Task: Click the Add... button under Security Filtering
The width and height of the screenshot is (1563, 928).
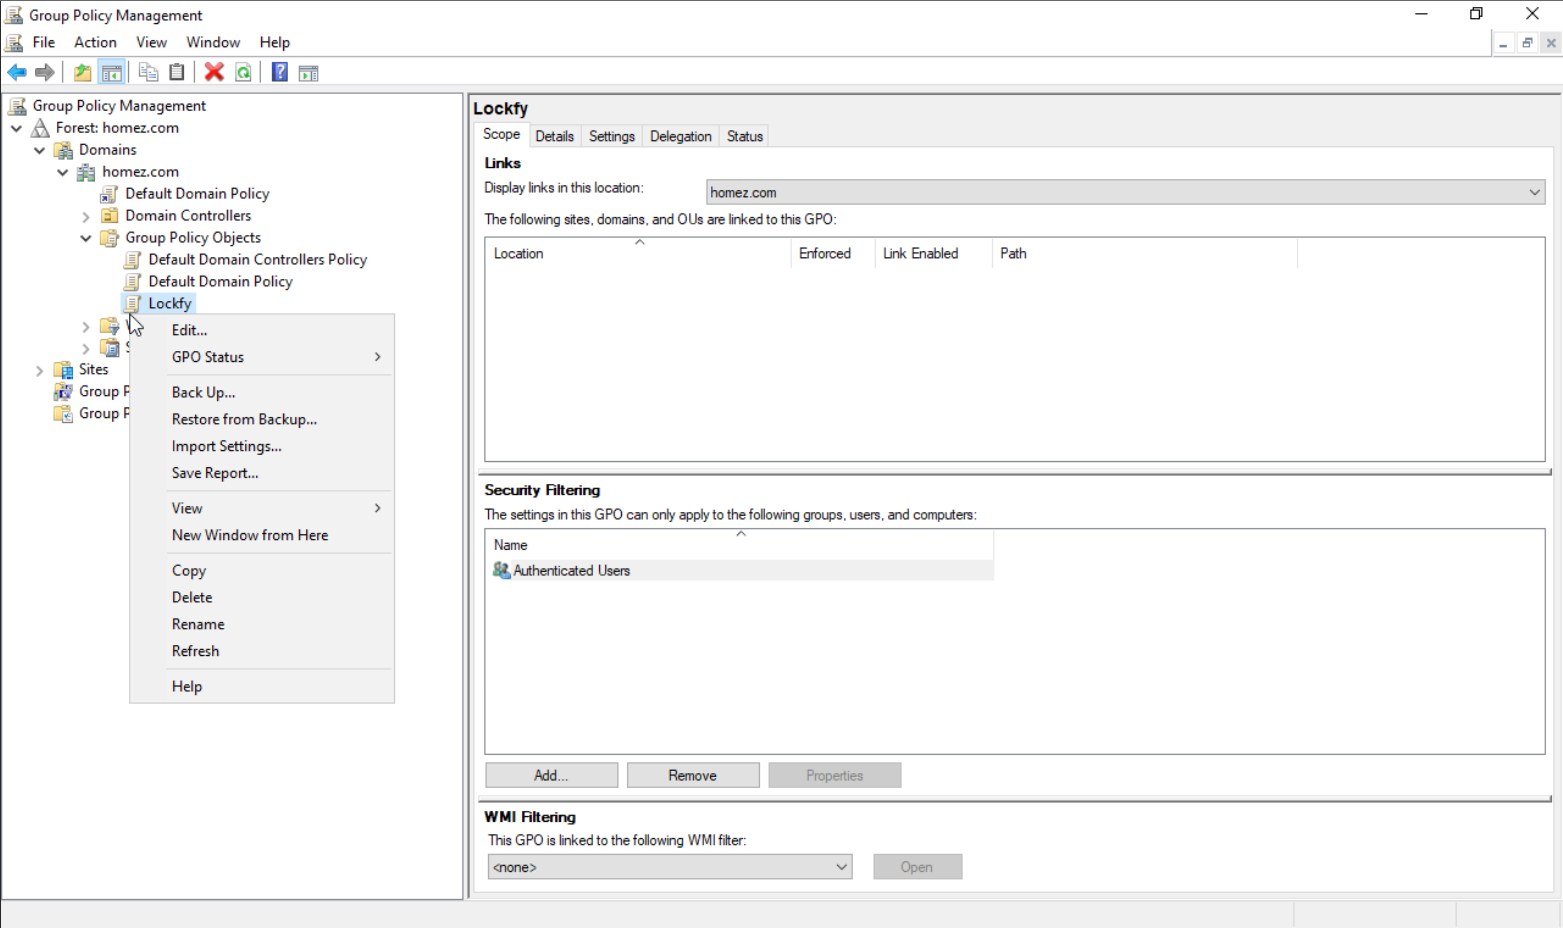Action: coord(551,775)
